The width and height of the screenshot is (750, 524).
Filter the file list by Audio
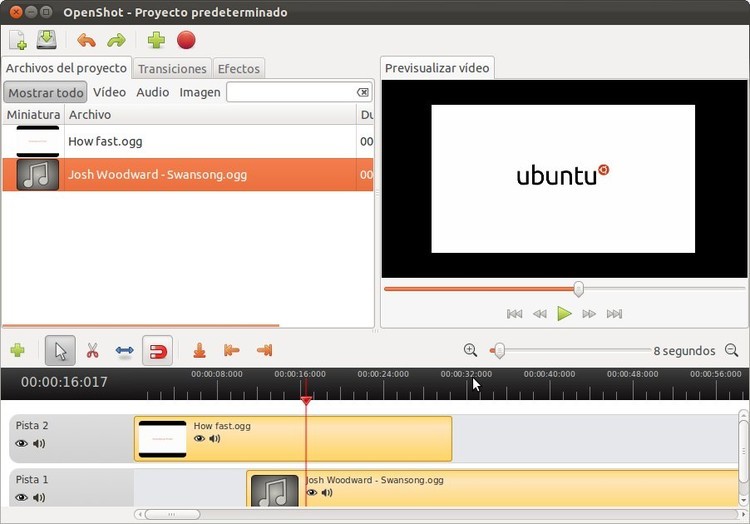click(153, 92)
